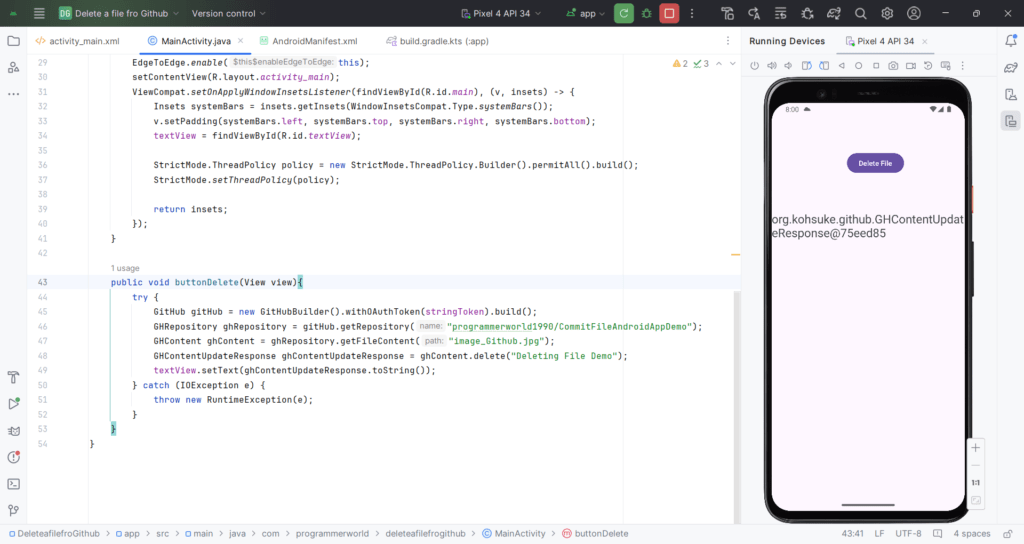The image size is (1024, 544).
Task: Switch to activity_main.xml tab
Action: [x=78, y=41]
